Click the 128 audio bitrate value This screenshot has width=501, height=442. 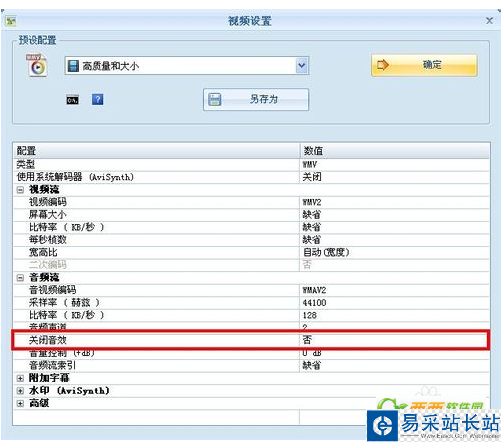pos(310,315)
